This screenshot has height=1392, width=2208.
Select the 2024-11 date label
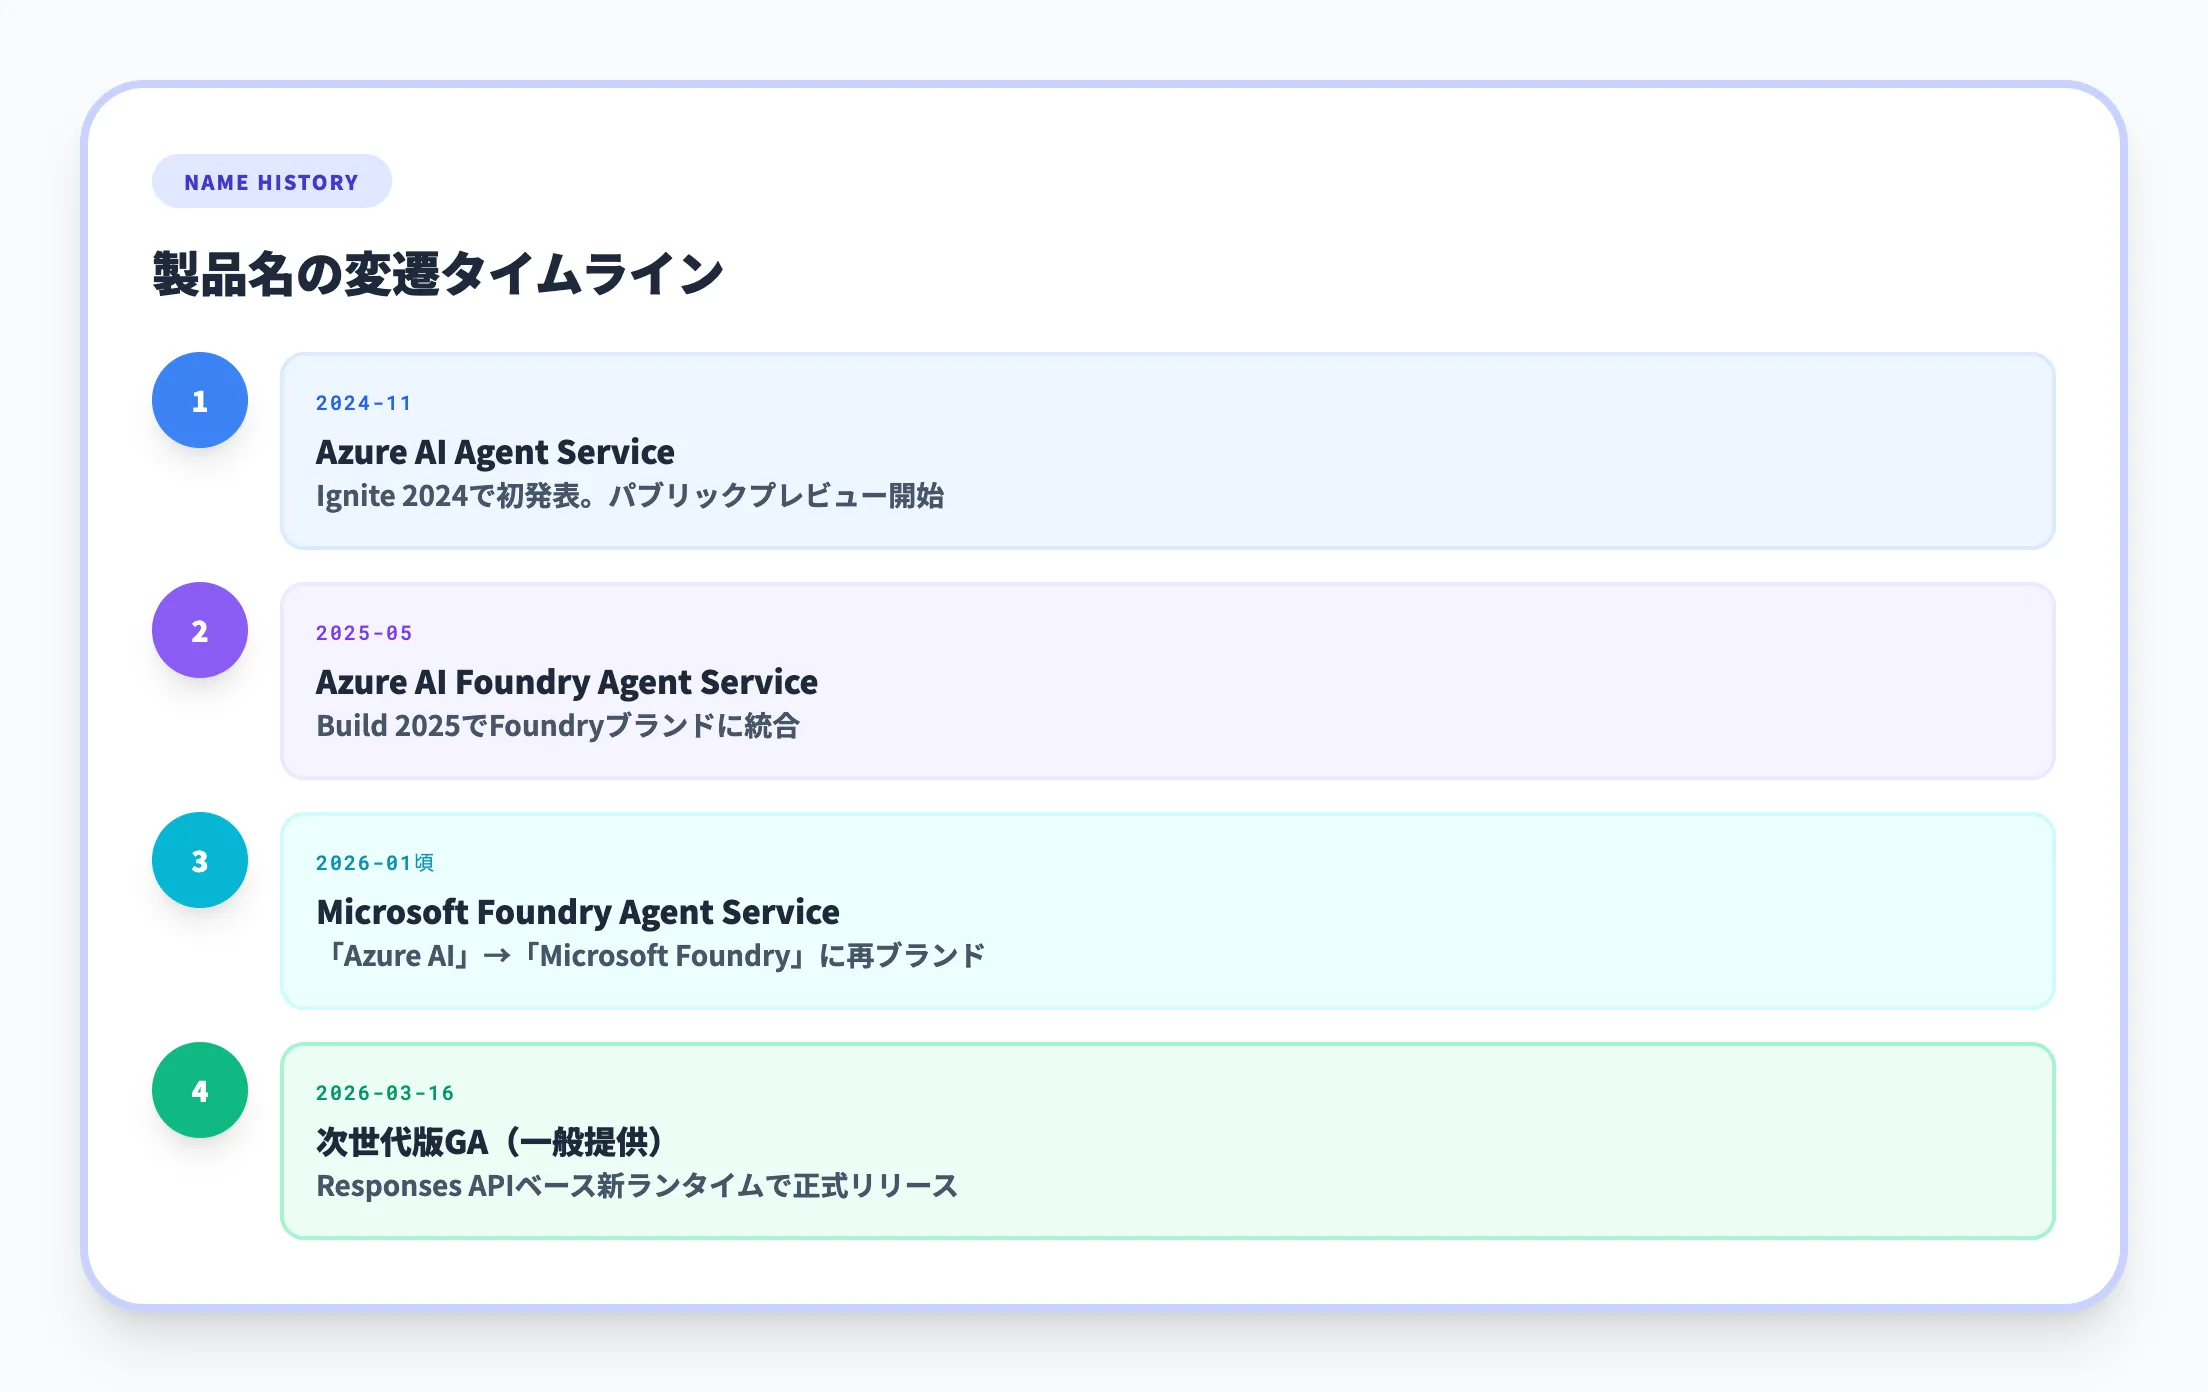[363, 403]
